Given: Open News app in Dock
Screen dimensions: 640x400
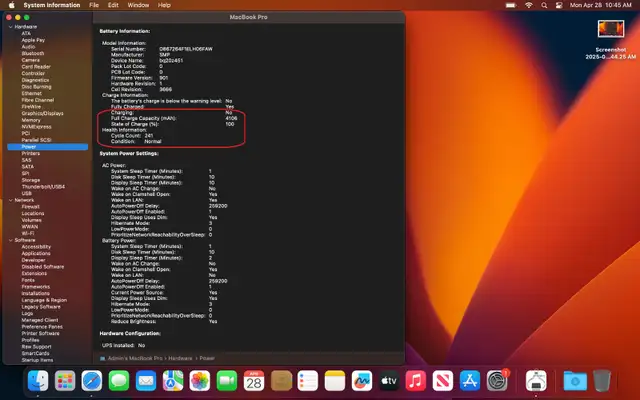Looking at the screenshot, I should [x=443, y=381].
